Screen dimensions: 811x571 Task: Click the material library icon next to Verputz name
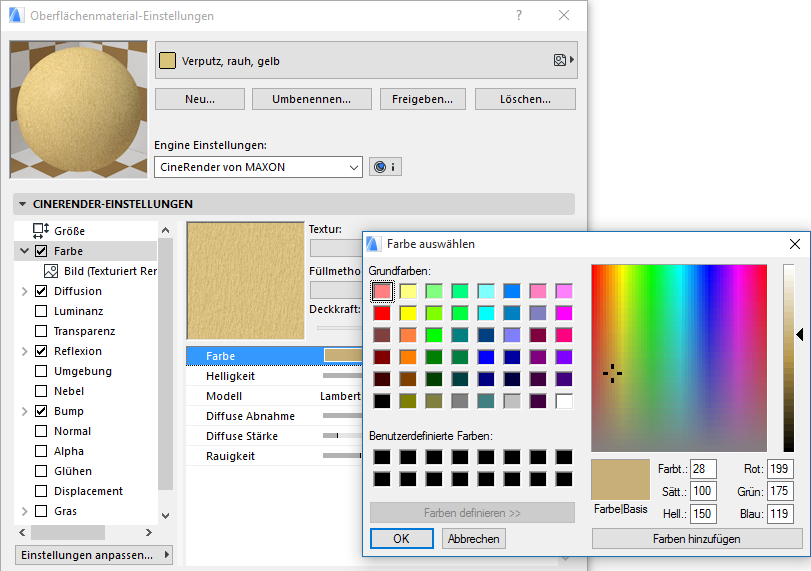pyautogui.click(x=563, y=60)
